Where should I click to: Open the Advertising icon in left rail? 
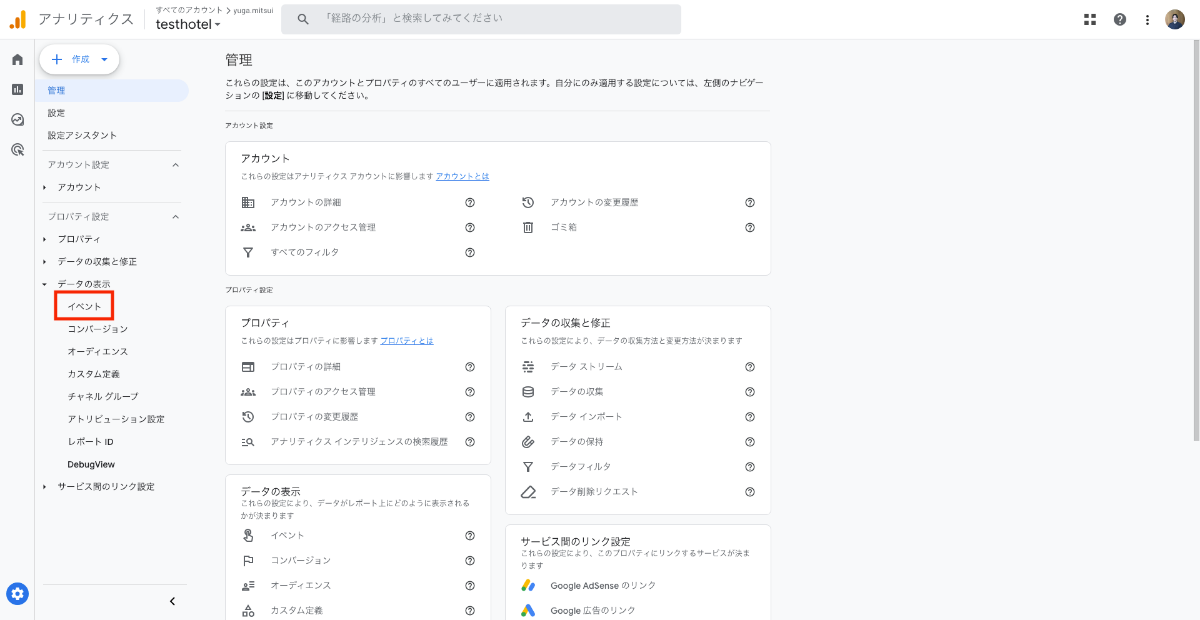tap(17, 150)
